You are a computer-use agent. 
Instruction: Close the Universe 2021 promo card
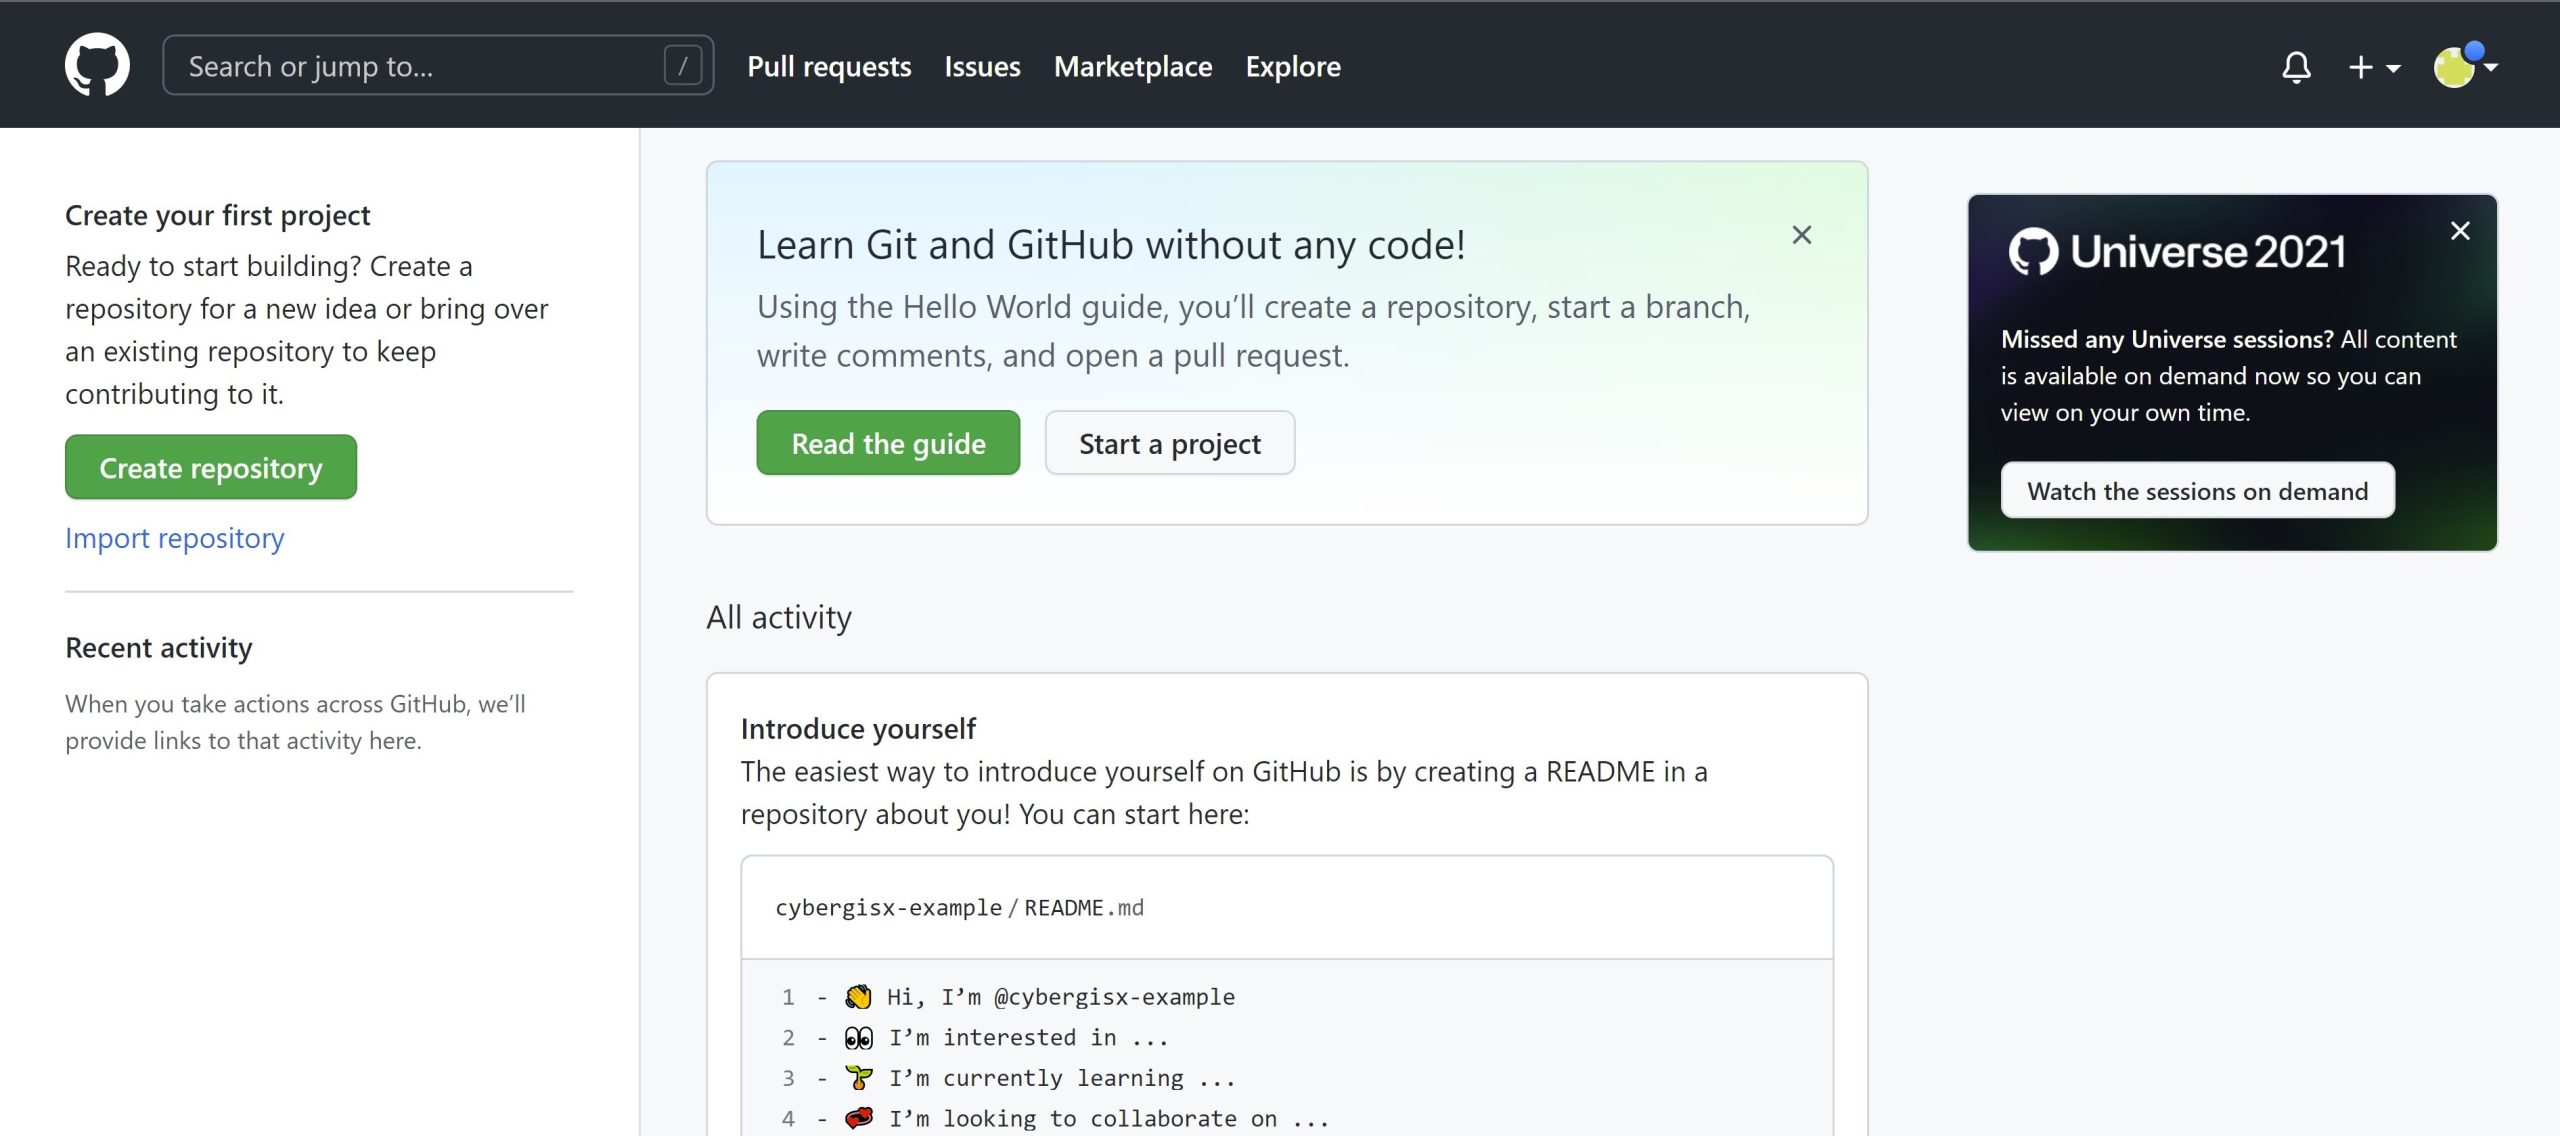click(2460, 231)
